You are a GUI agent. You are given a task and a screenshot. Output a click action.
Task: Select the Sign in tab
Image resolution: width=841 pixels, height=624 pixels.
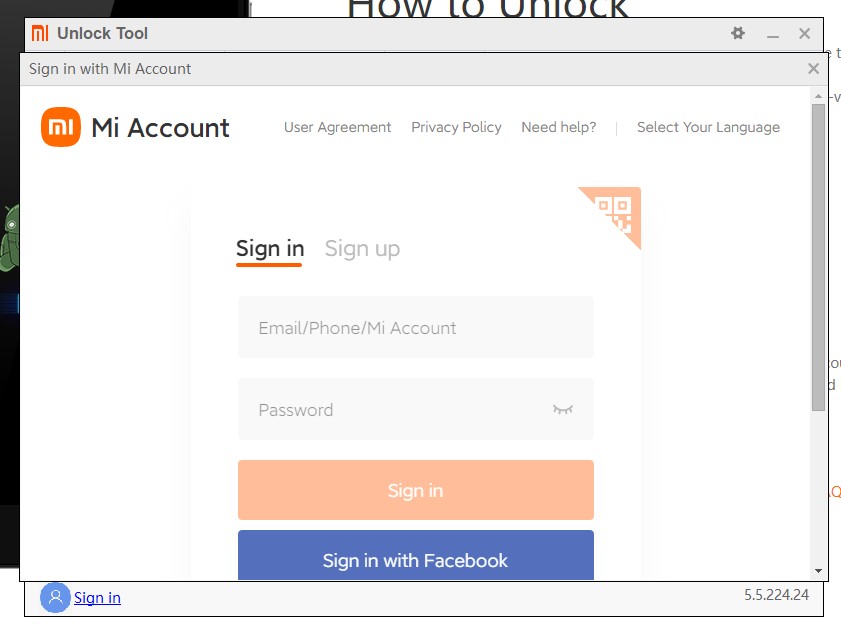[270, 249]
